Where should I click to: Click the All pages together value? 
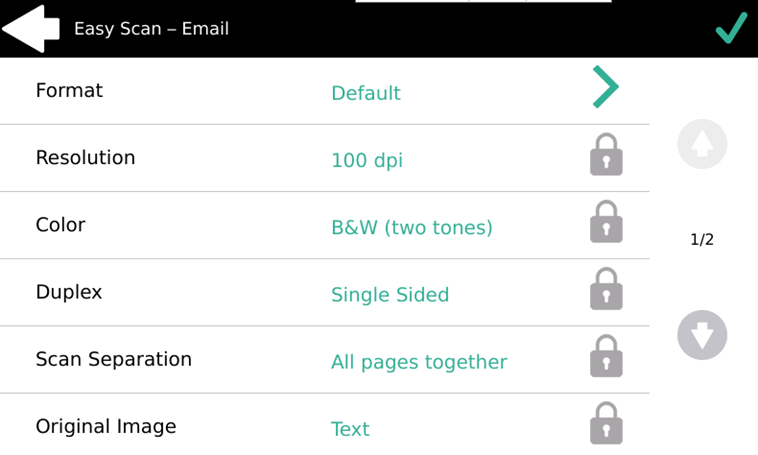click(x=419, y=361)
